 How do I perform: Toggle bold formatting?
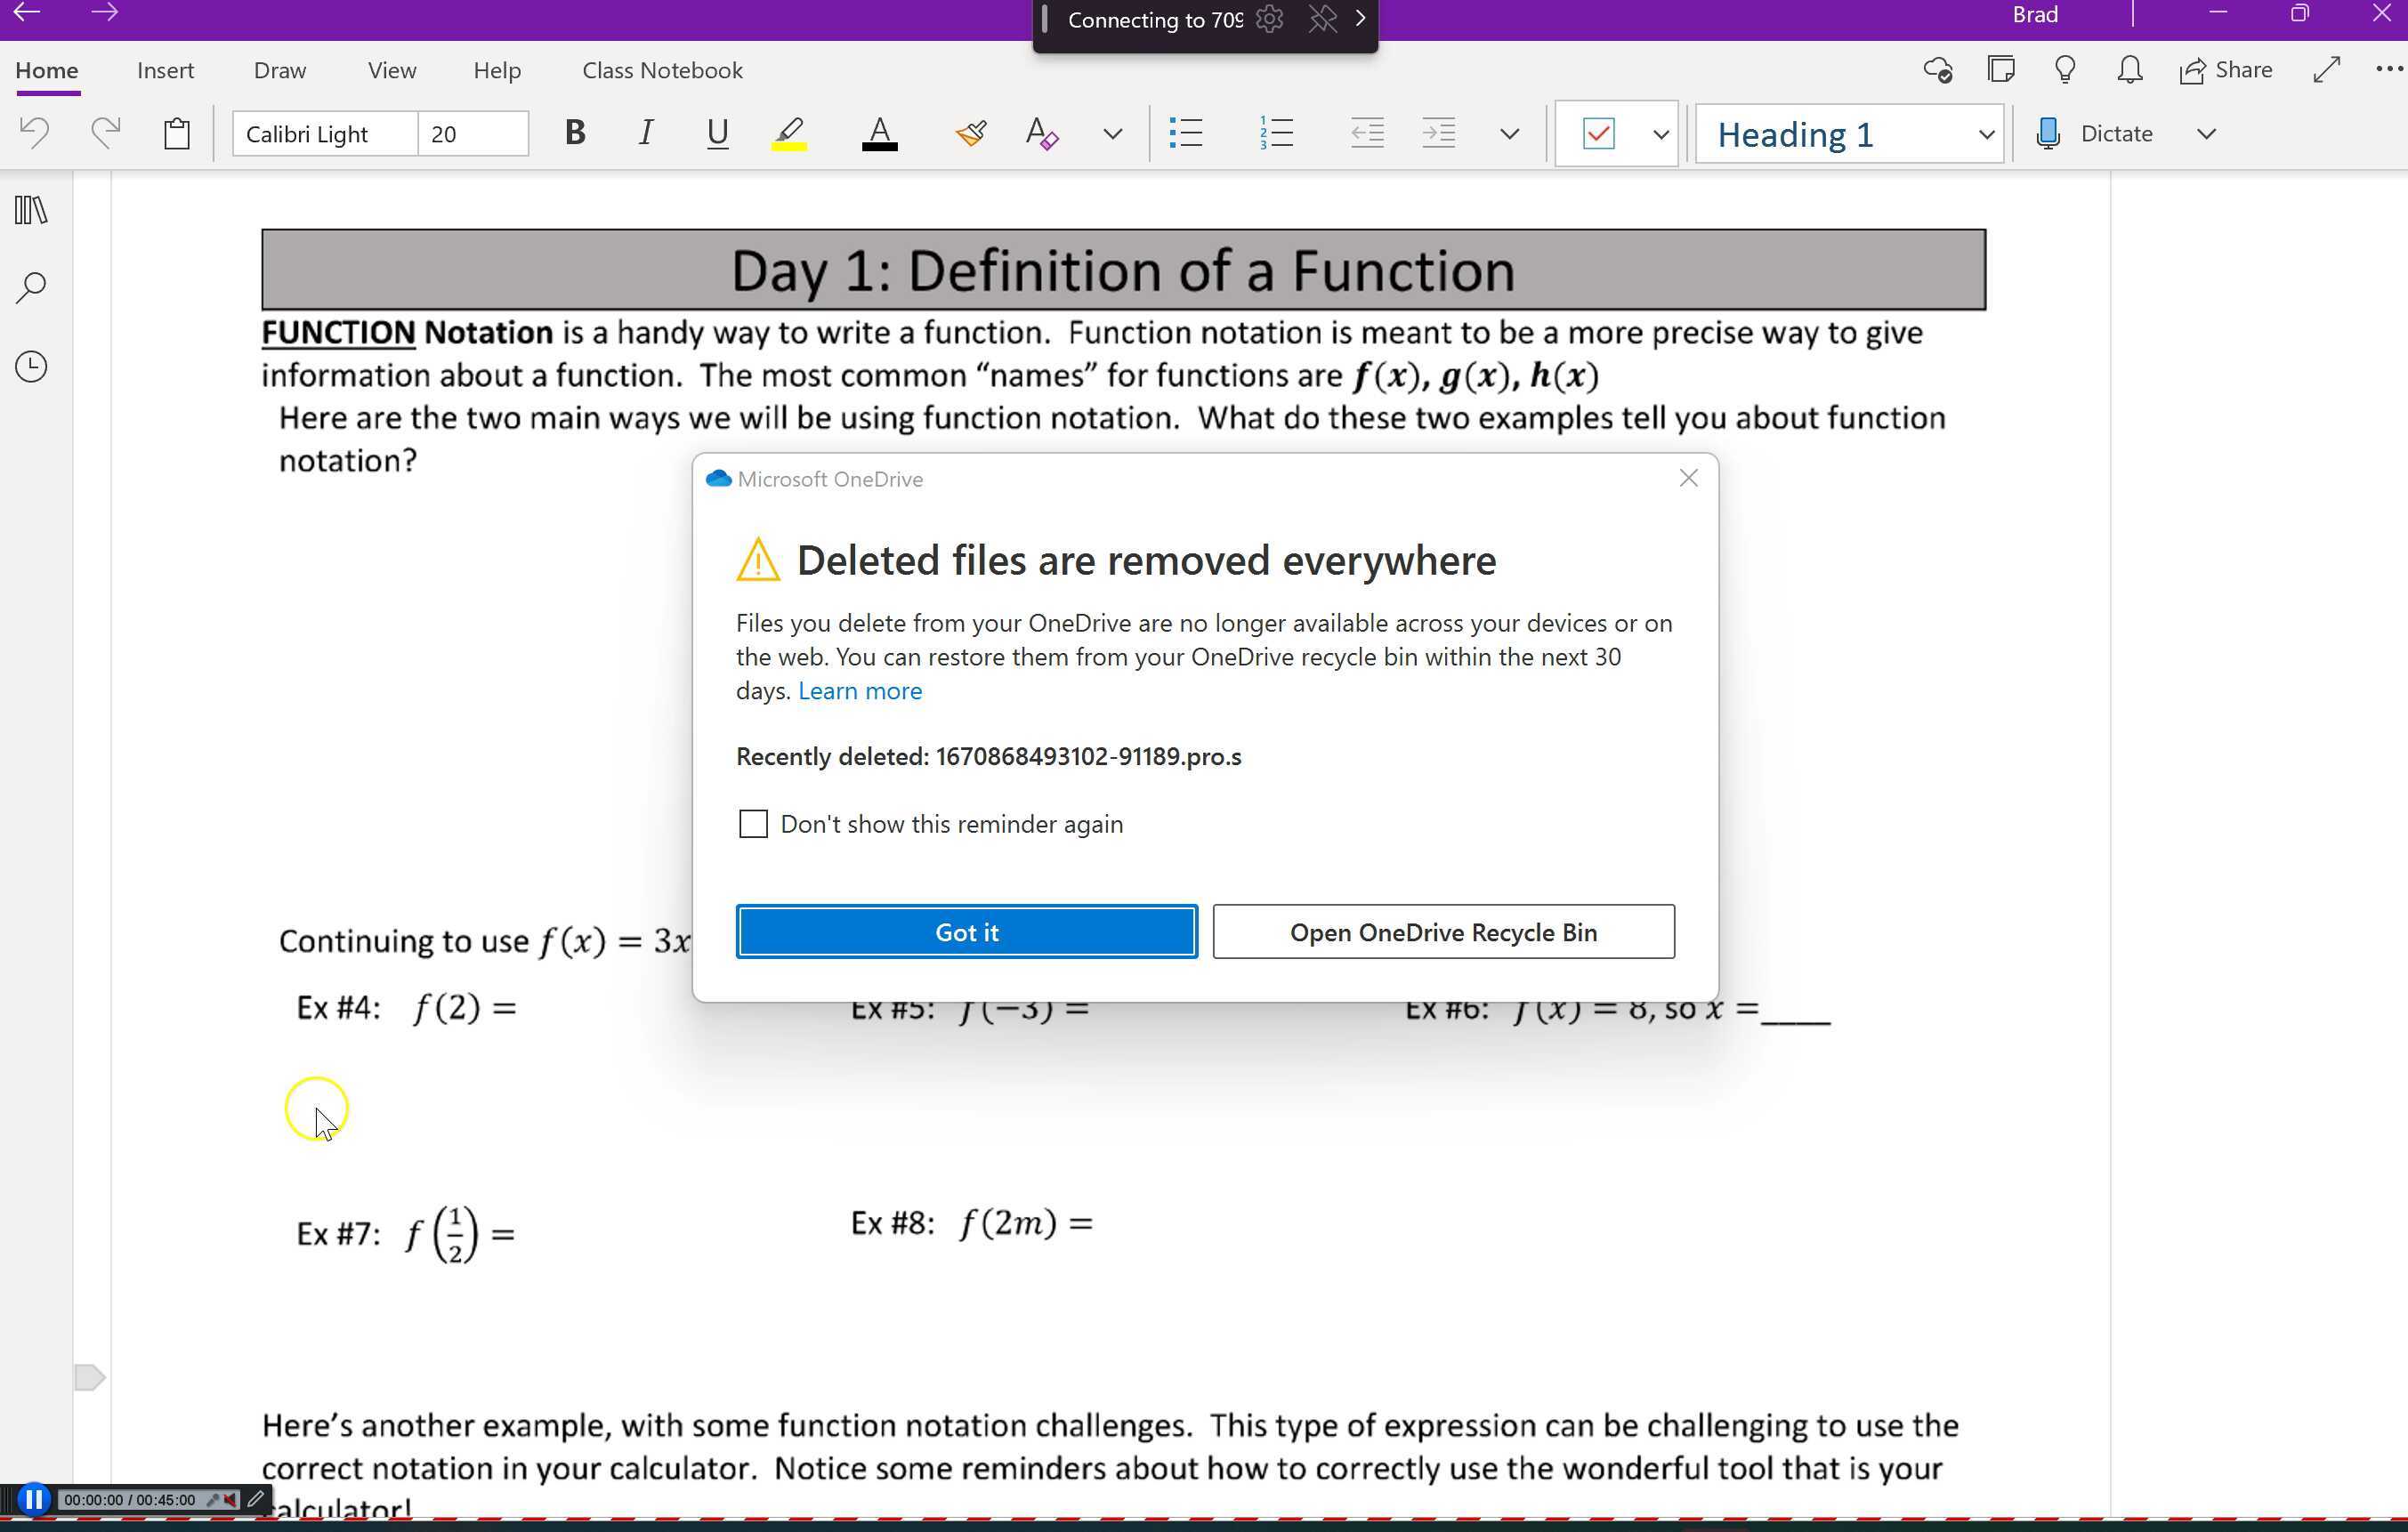575,133
